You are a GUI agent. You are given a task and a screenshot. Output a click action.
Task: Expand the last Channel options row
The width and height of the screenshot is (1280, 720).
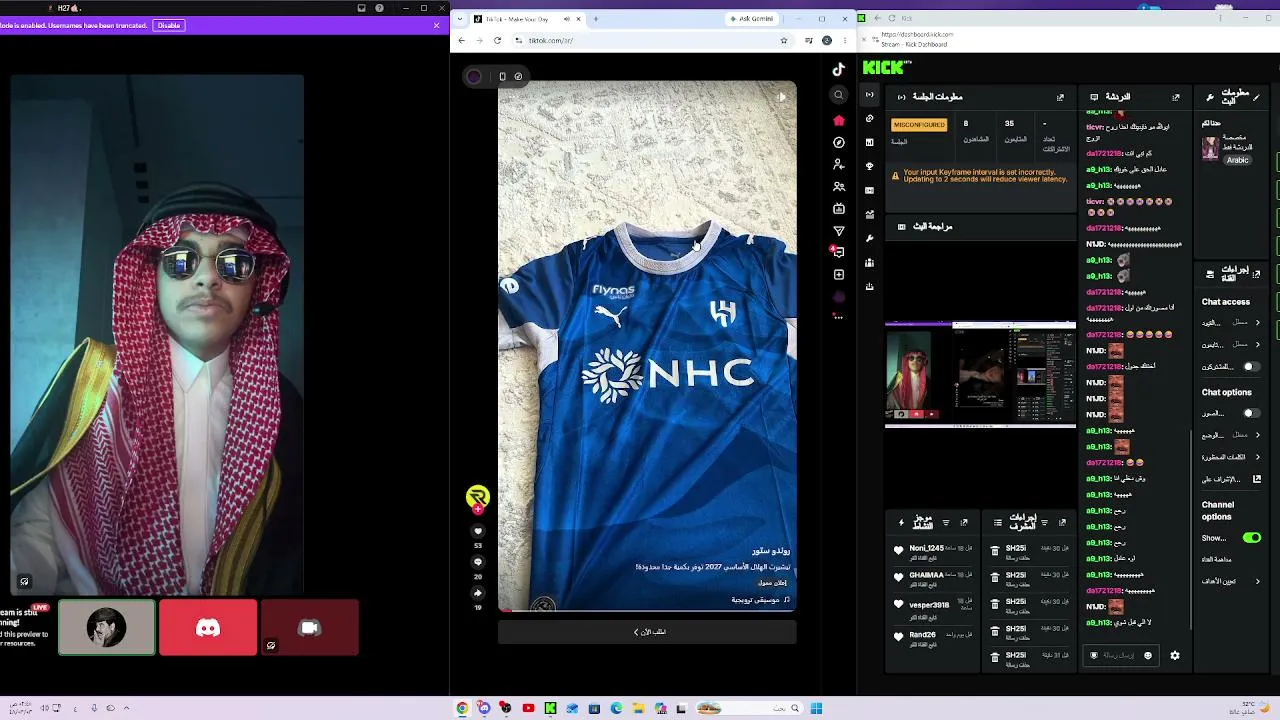tap(1257, 581)
